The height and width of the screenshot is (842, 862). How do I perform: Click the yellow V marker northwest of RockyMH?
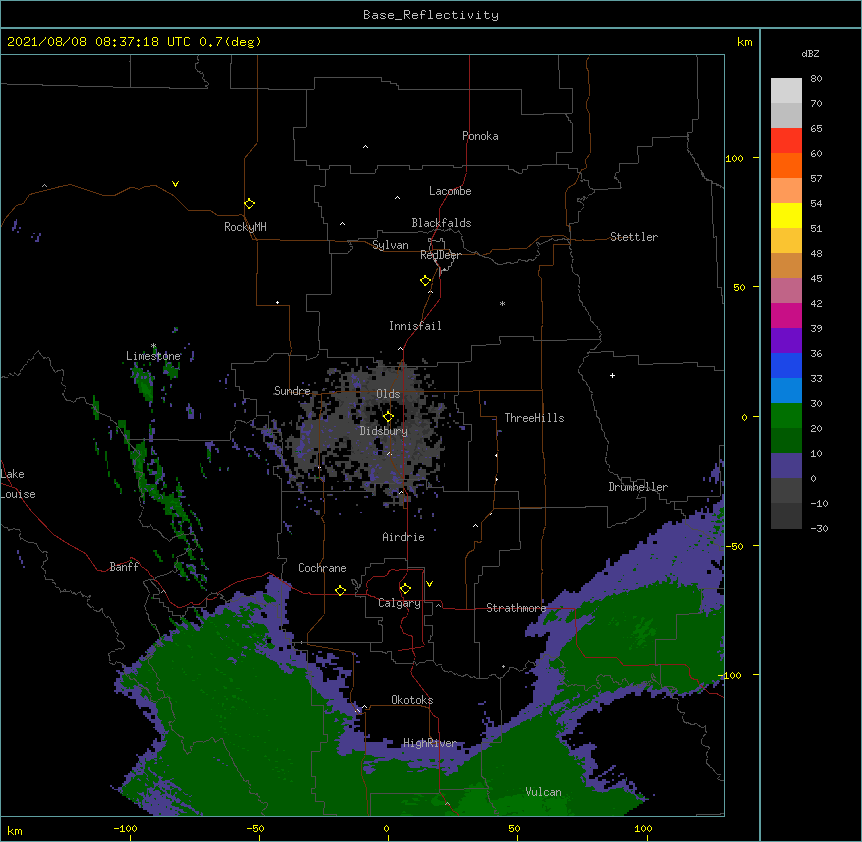175,184
